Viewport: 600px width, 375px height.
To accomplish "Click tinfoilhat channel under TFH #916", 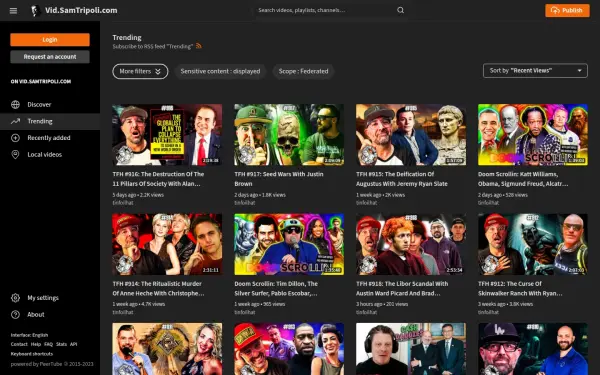I will point(123,203).
